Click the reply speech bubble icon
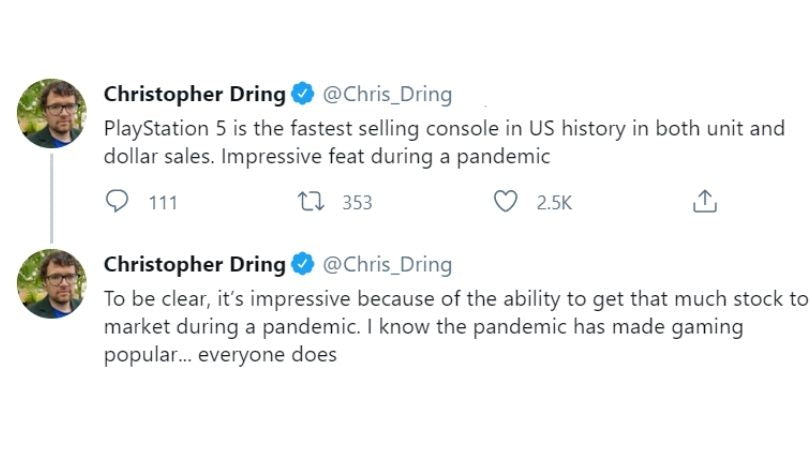Screen dimensions: 810x450 click(117, 202)
